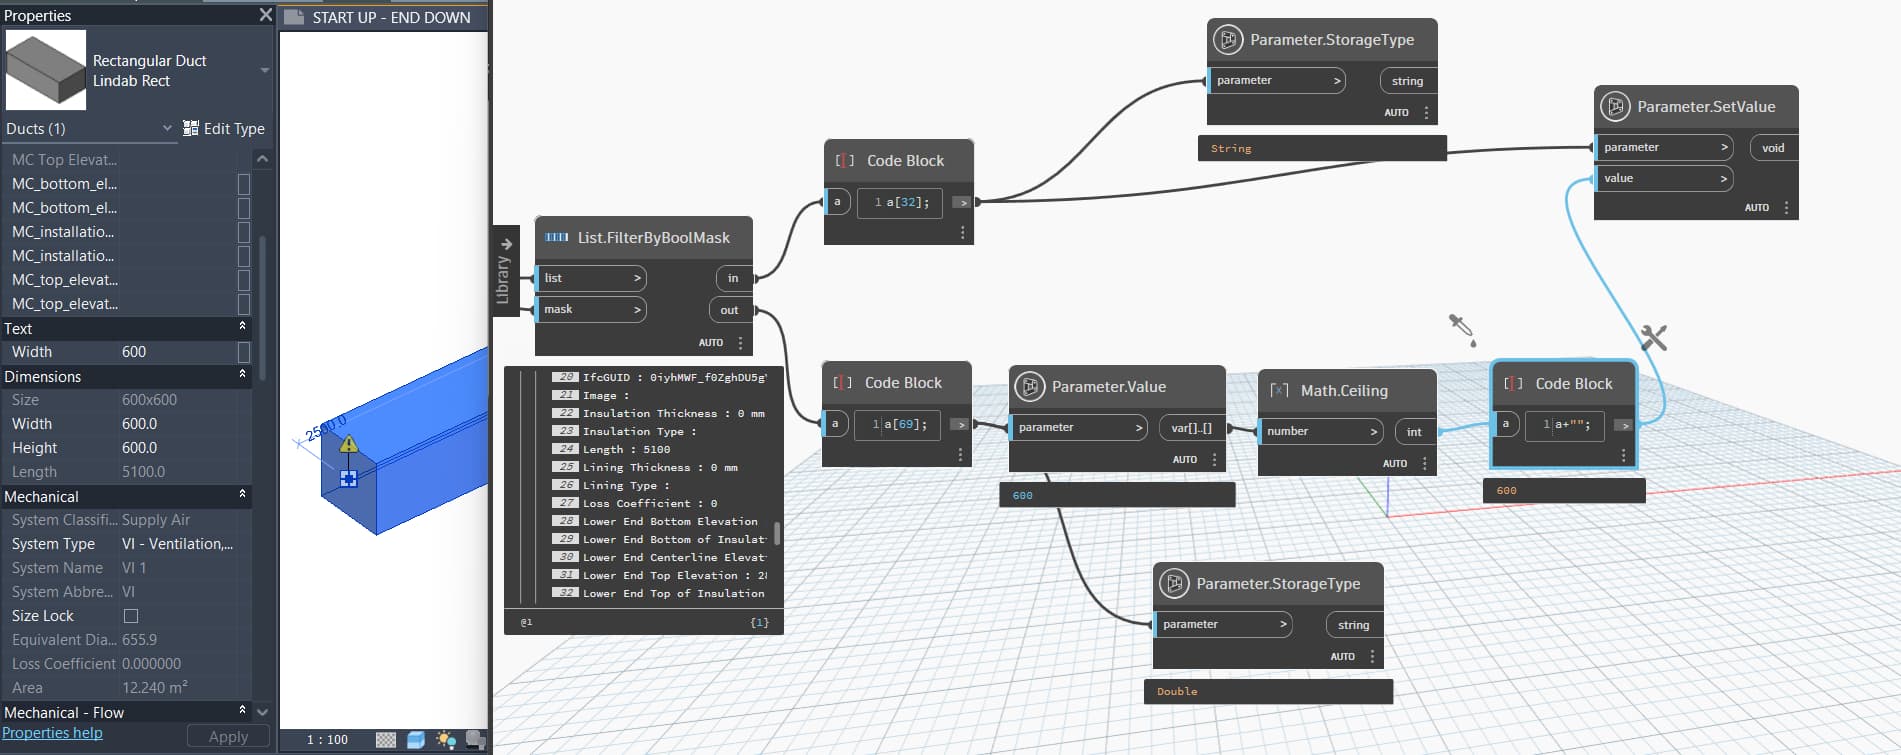Click the 'Length : 5100' list row
Image resolution: width=1901 pixels, height=755 pixels.
627,450
